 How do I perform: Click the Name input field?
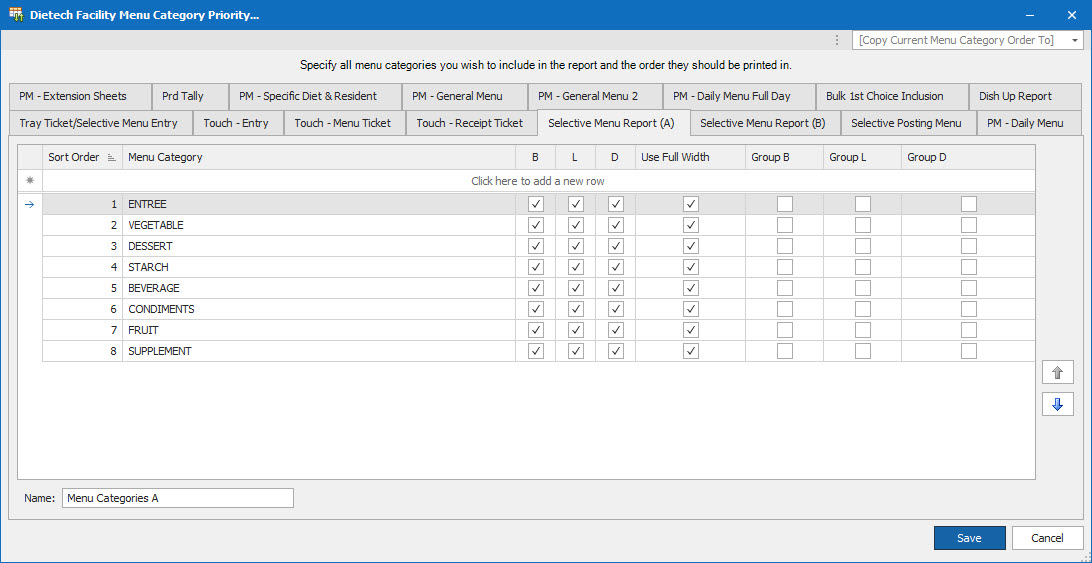tap(178, 498)
